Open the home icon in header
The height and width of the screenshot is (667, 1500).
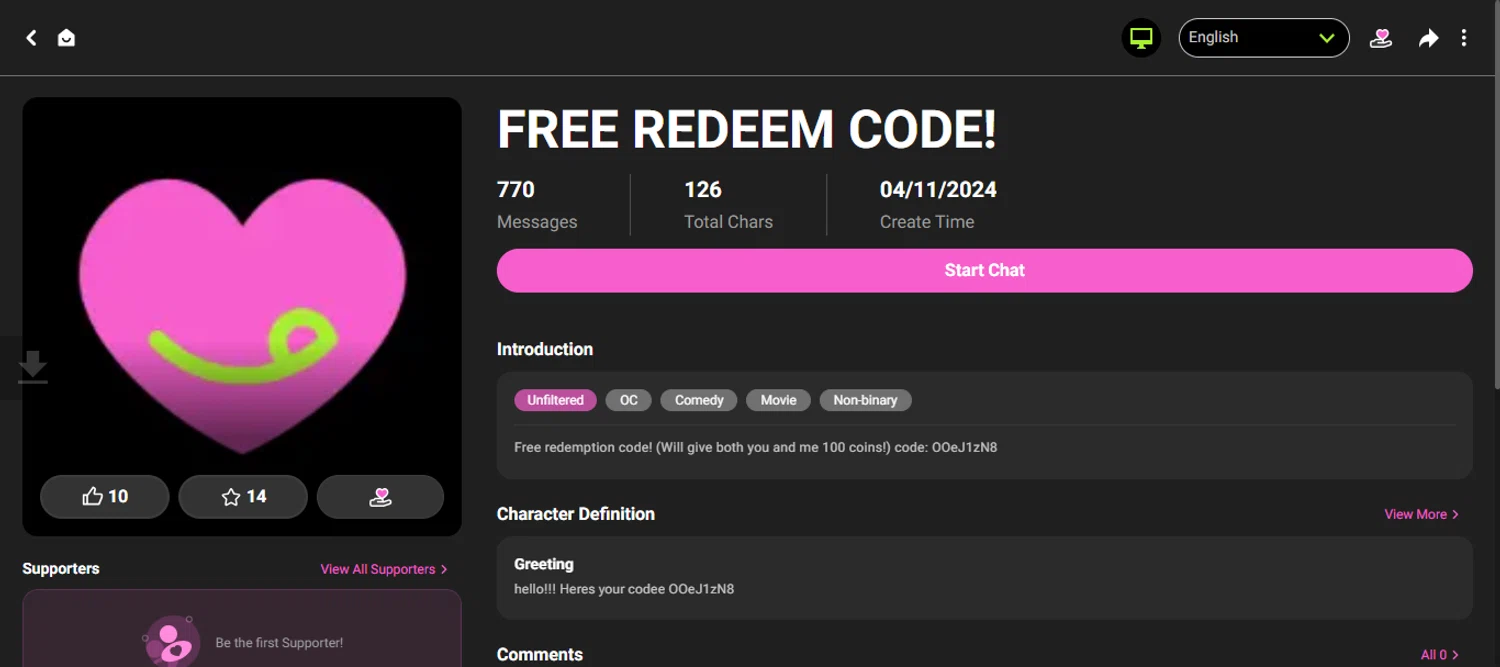(66, 38)
